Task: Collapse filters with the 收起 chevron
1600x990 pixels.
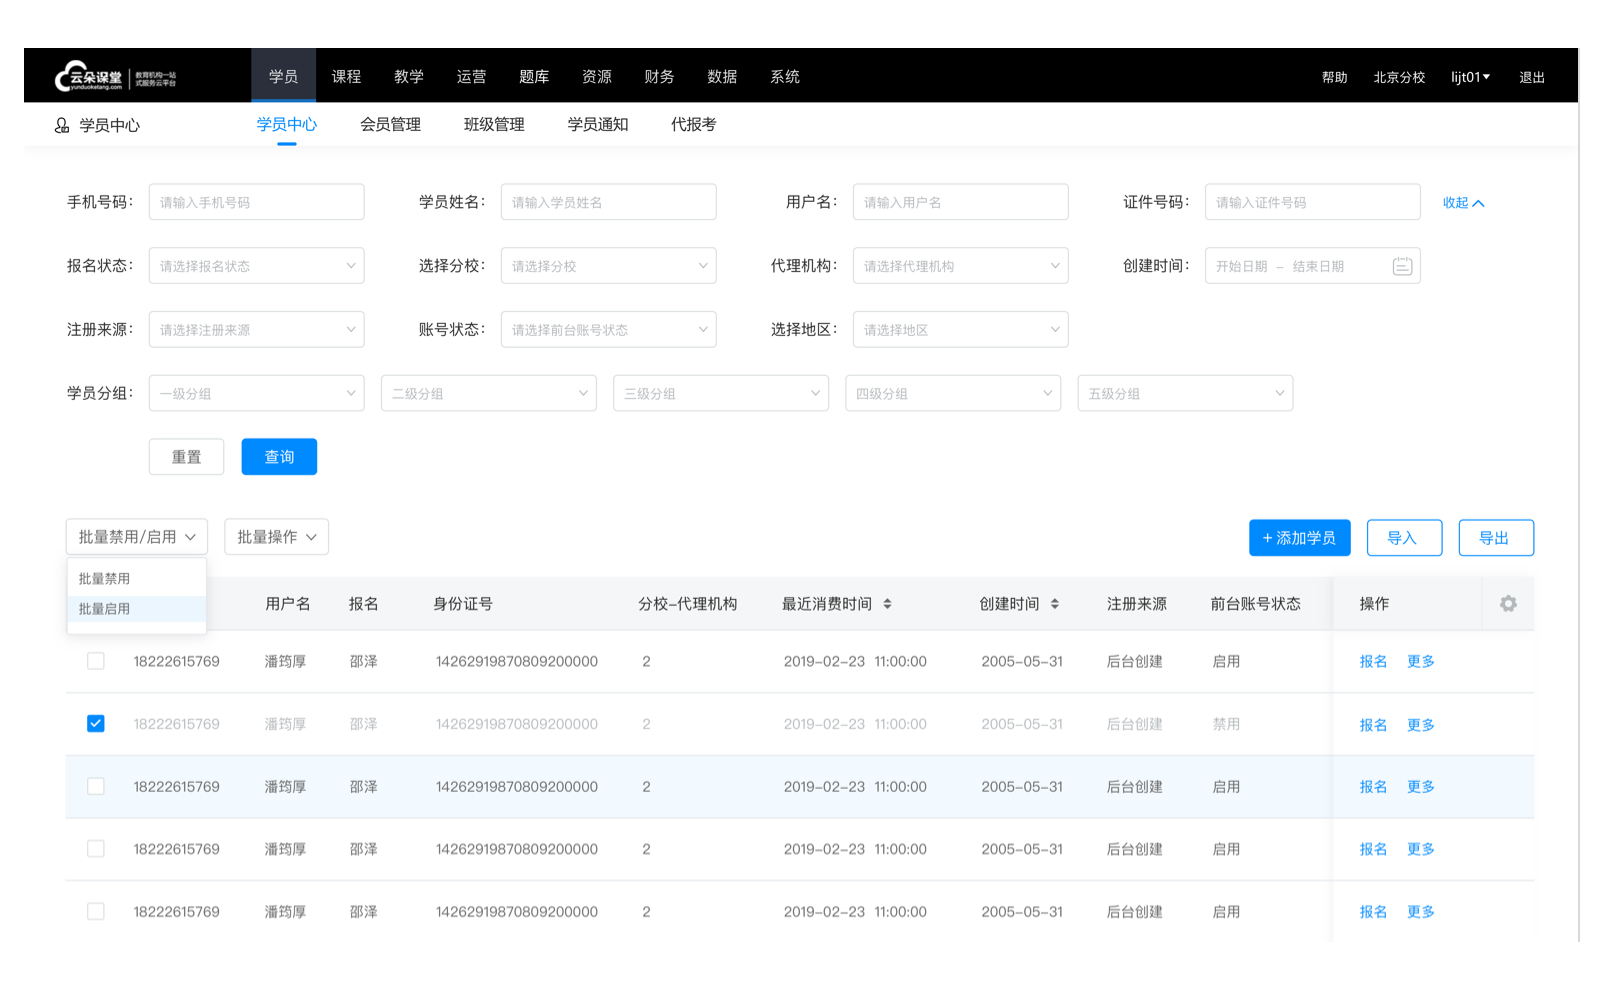Action: pos(1463,201)
